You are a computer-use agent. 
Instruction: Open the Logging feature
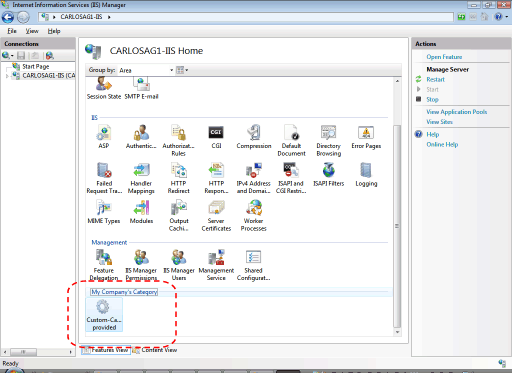[366, 175]
